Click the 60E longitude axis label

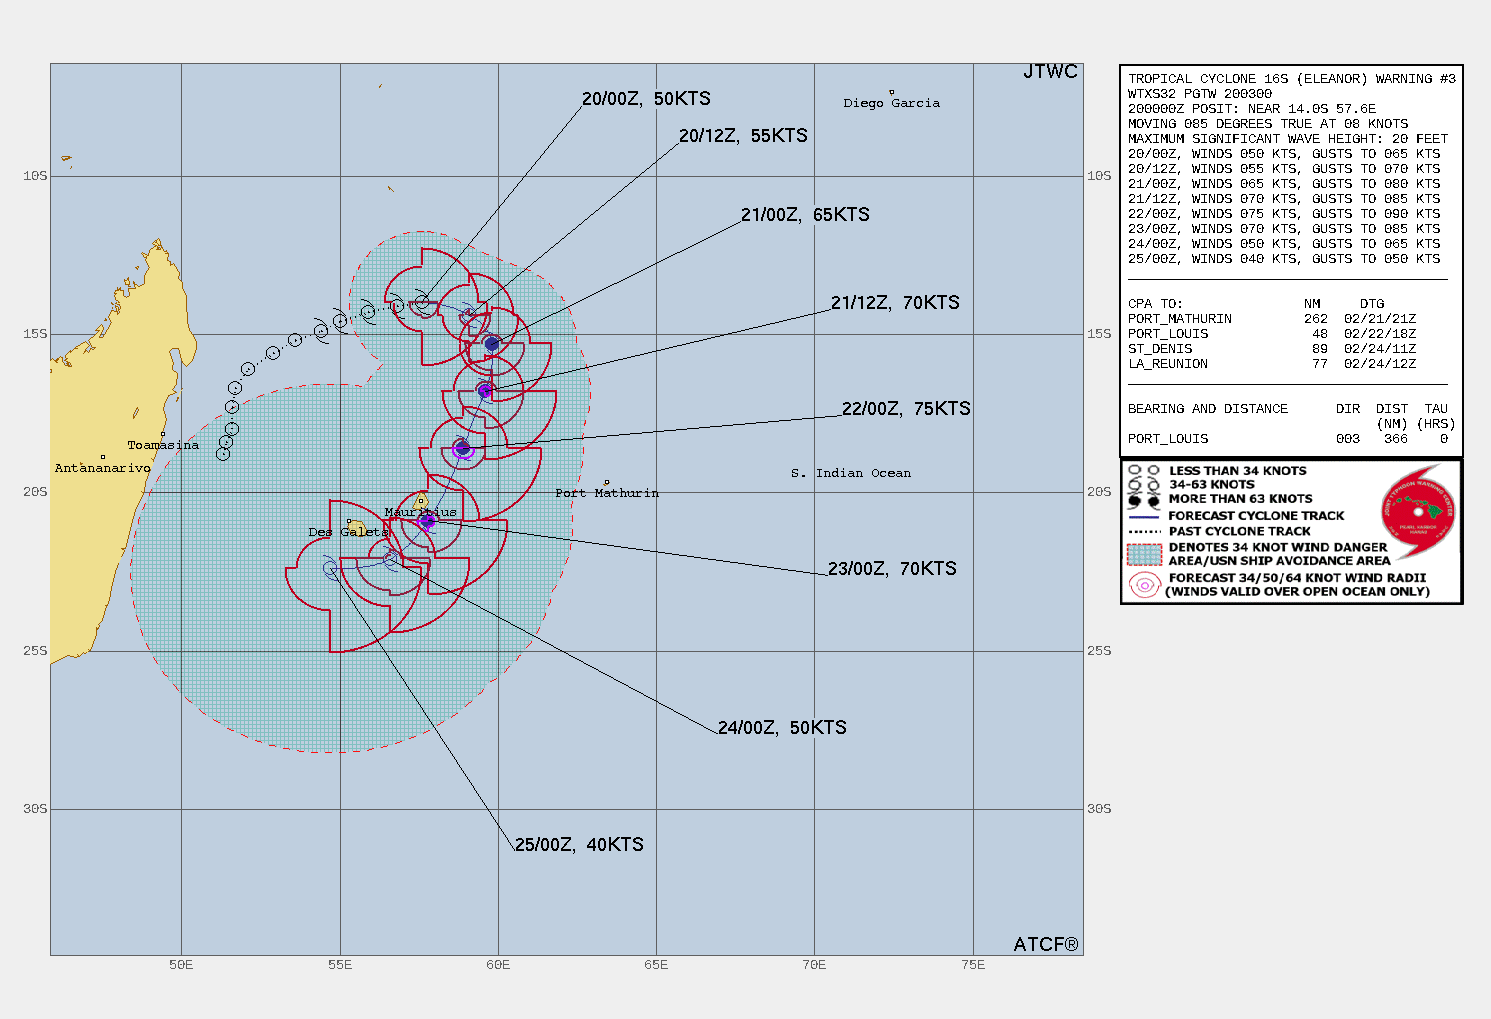[498, 965]
